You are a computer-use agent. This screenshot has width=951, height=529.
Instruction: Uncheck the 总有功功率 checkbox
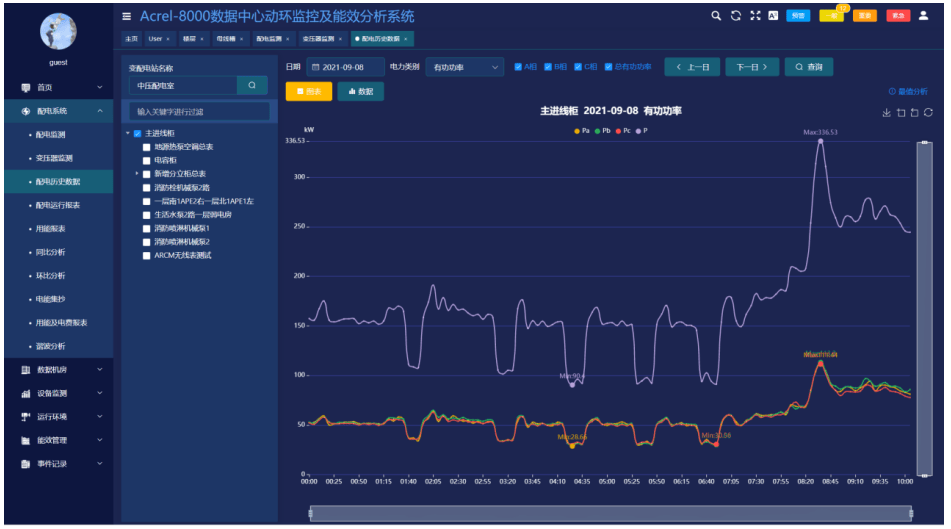608,67
